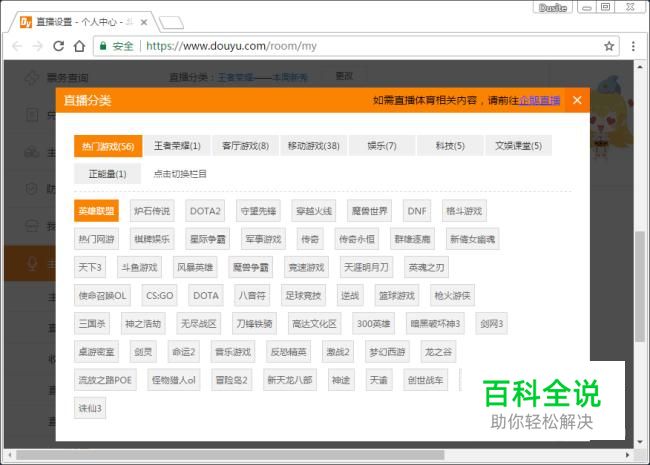Reload the page with refresh icon

coord(58,46)
